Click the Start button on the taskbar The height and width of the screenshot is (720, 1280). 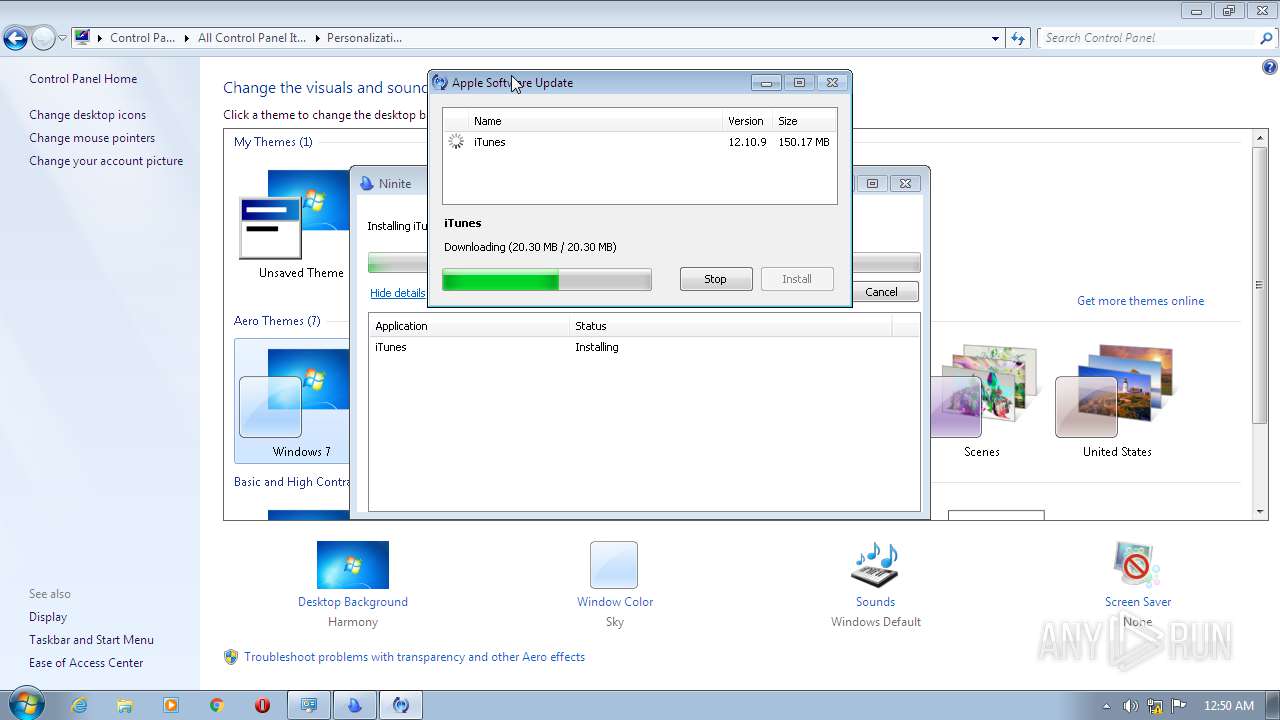click(25, 704)
